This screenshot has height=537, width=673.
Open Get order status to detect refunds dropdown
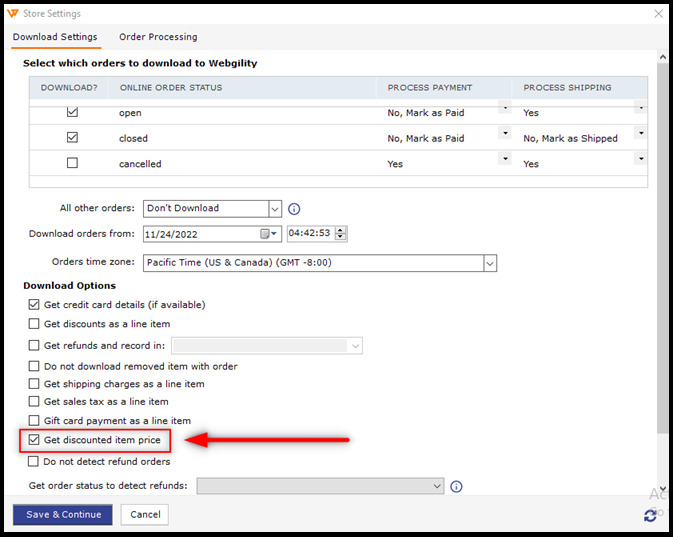(436, 486)
